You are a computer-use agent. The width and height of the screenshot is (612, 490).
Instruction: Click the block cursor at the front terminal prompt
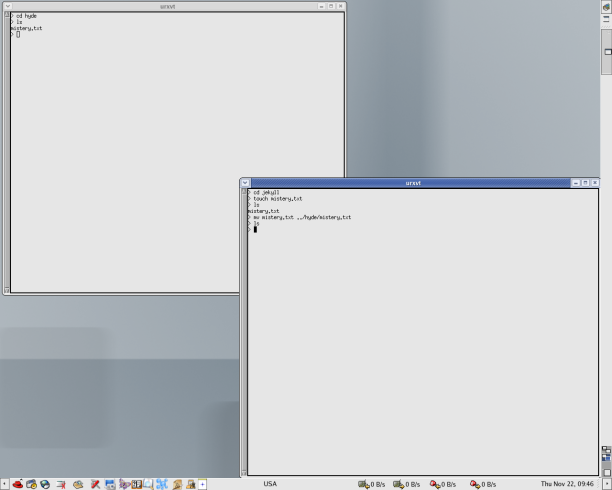click(255, 230)
